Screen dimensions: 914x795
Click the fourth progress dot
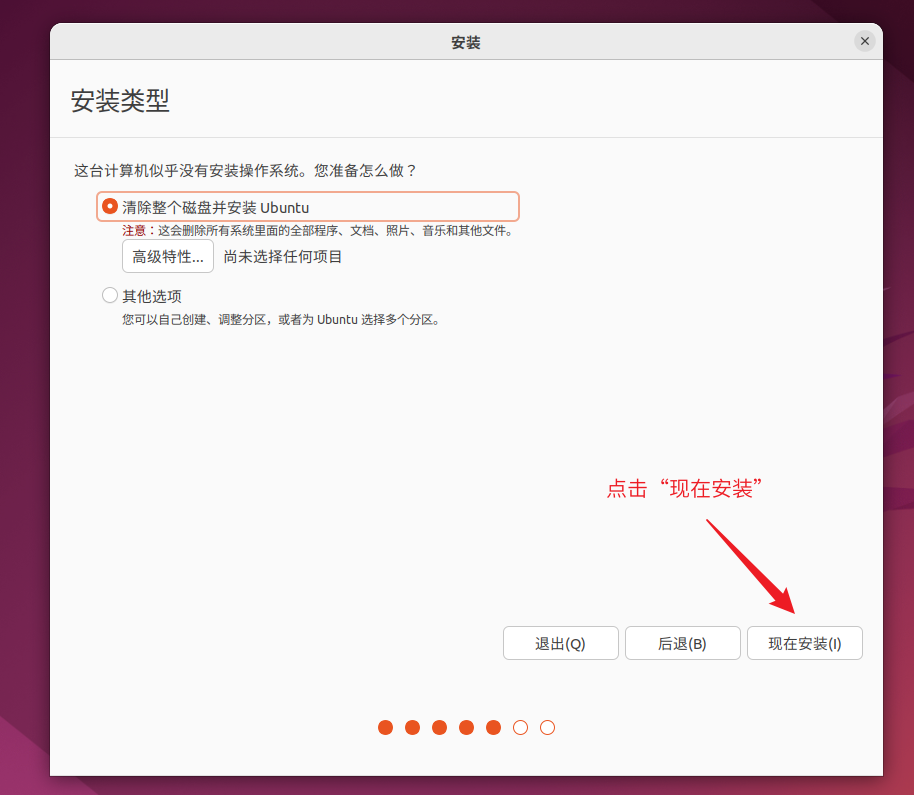click(466, 728)
